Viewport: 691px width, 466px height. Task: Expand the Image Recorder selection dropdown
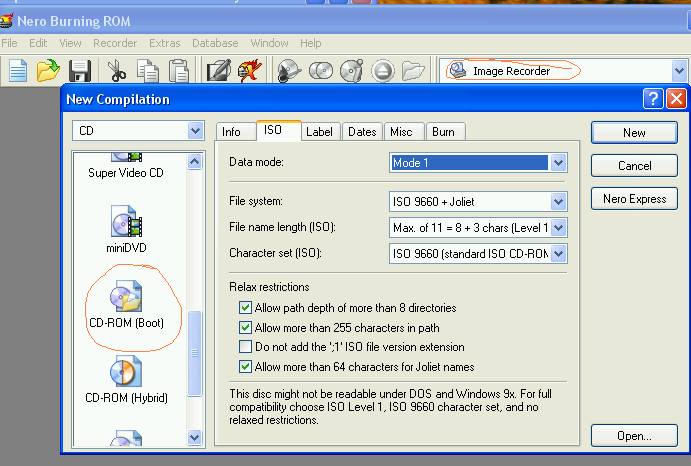[x=680, y=71]
